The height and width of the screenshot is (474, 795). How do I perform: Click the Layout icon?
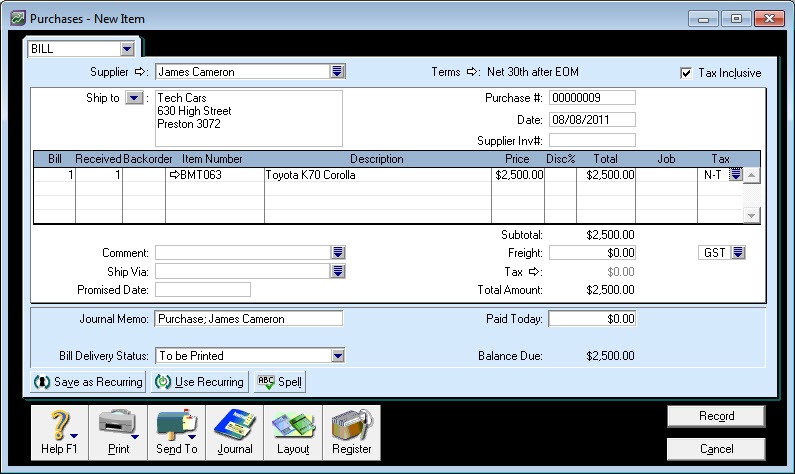293,432
